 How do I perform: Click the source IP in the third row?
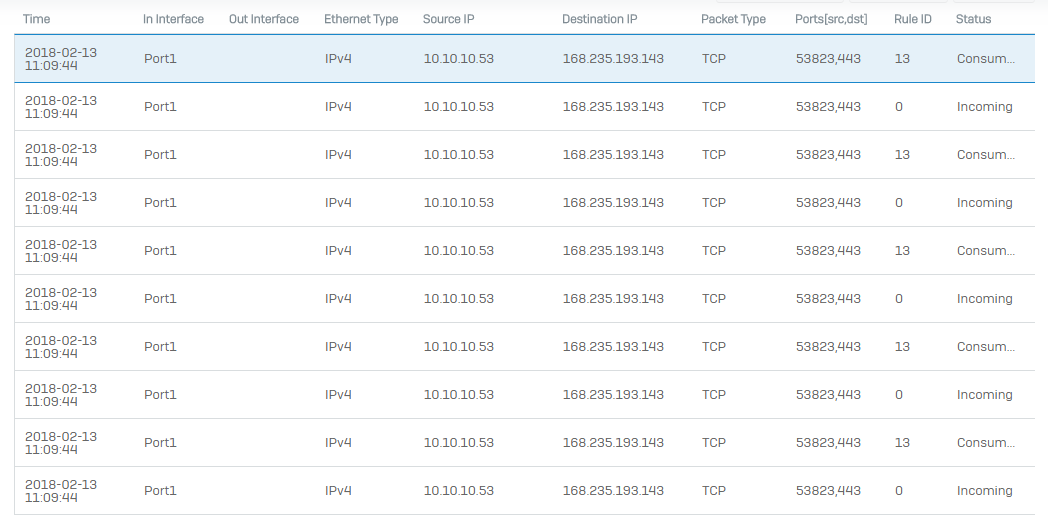(x=458, y=155)
